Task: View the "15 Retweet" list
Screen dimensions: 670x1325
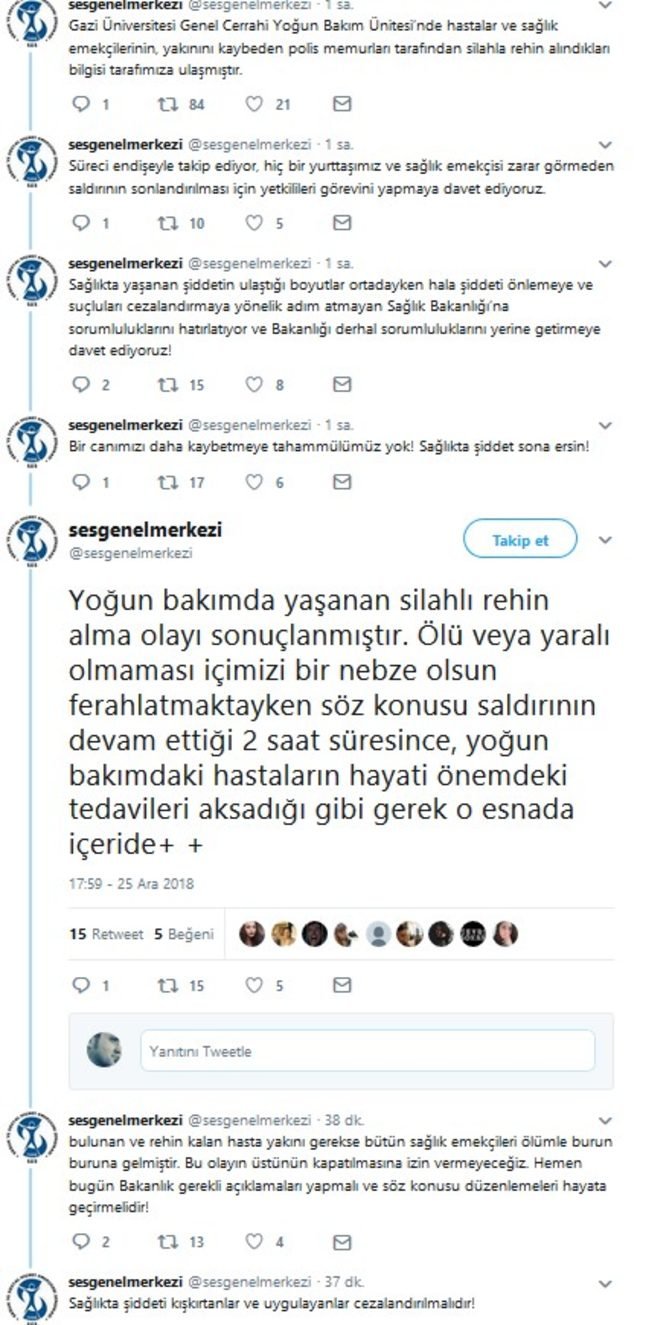Action: 106,934
